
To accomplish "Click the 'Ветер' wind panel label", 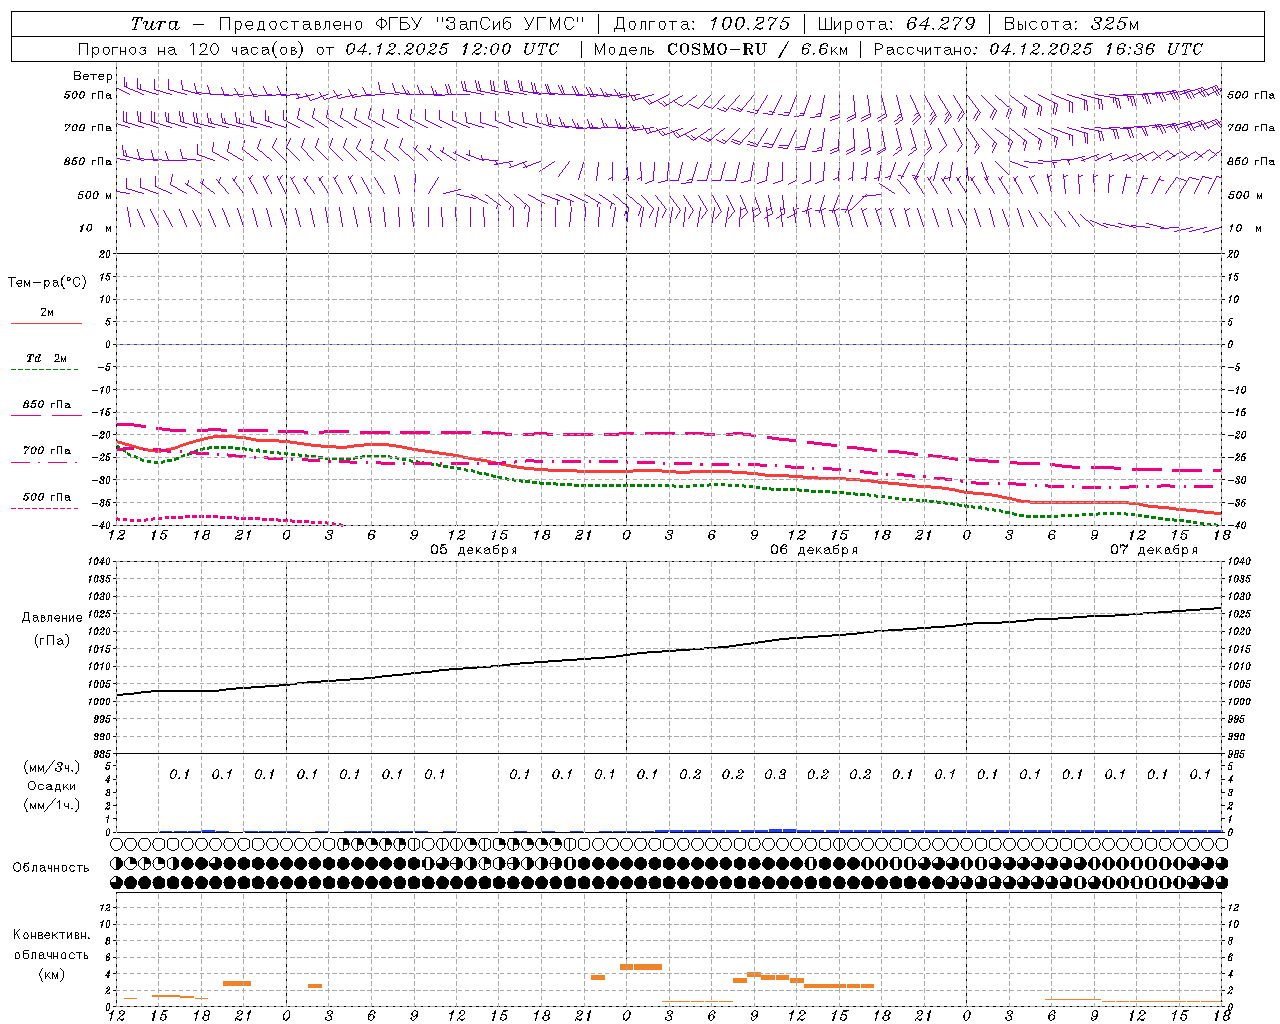I will tap(93, 76).
